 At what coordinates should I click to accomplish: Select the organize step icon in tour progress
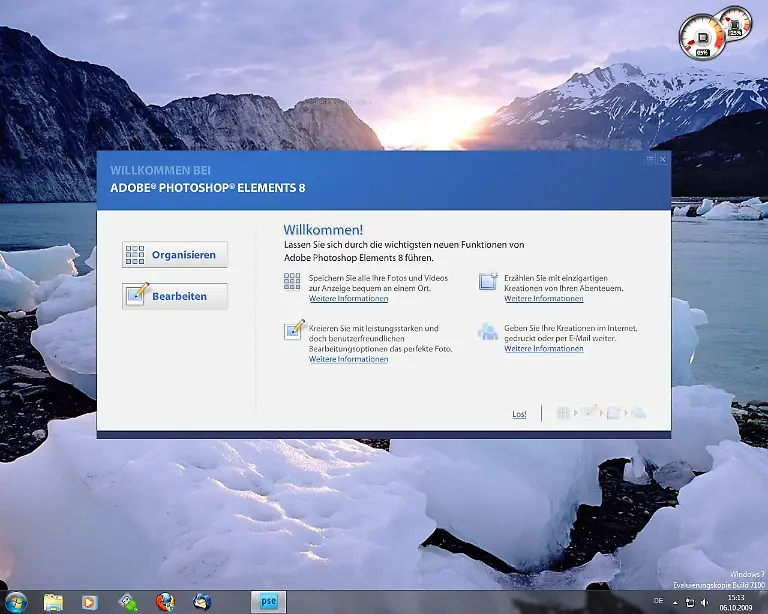point(564,413)
